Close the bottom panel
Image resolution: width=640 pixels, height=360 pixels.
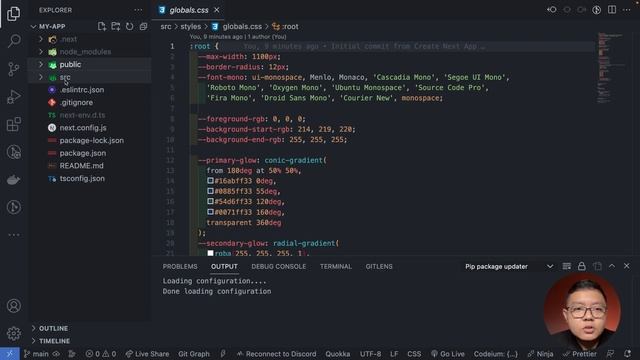(x=627, y=266)
